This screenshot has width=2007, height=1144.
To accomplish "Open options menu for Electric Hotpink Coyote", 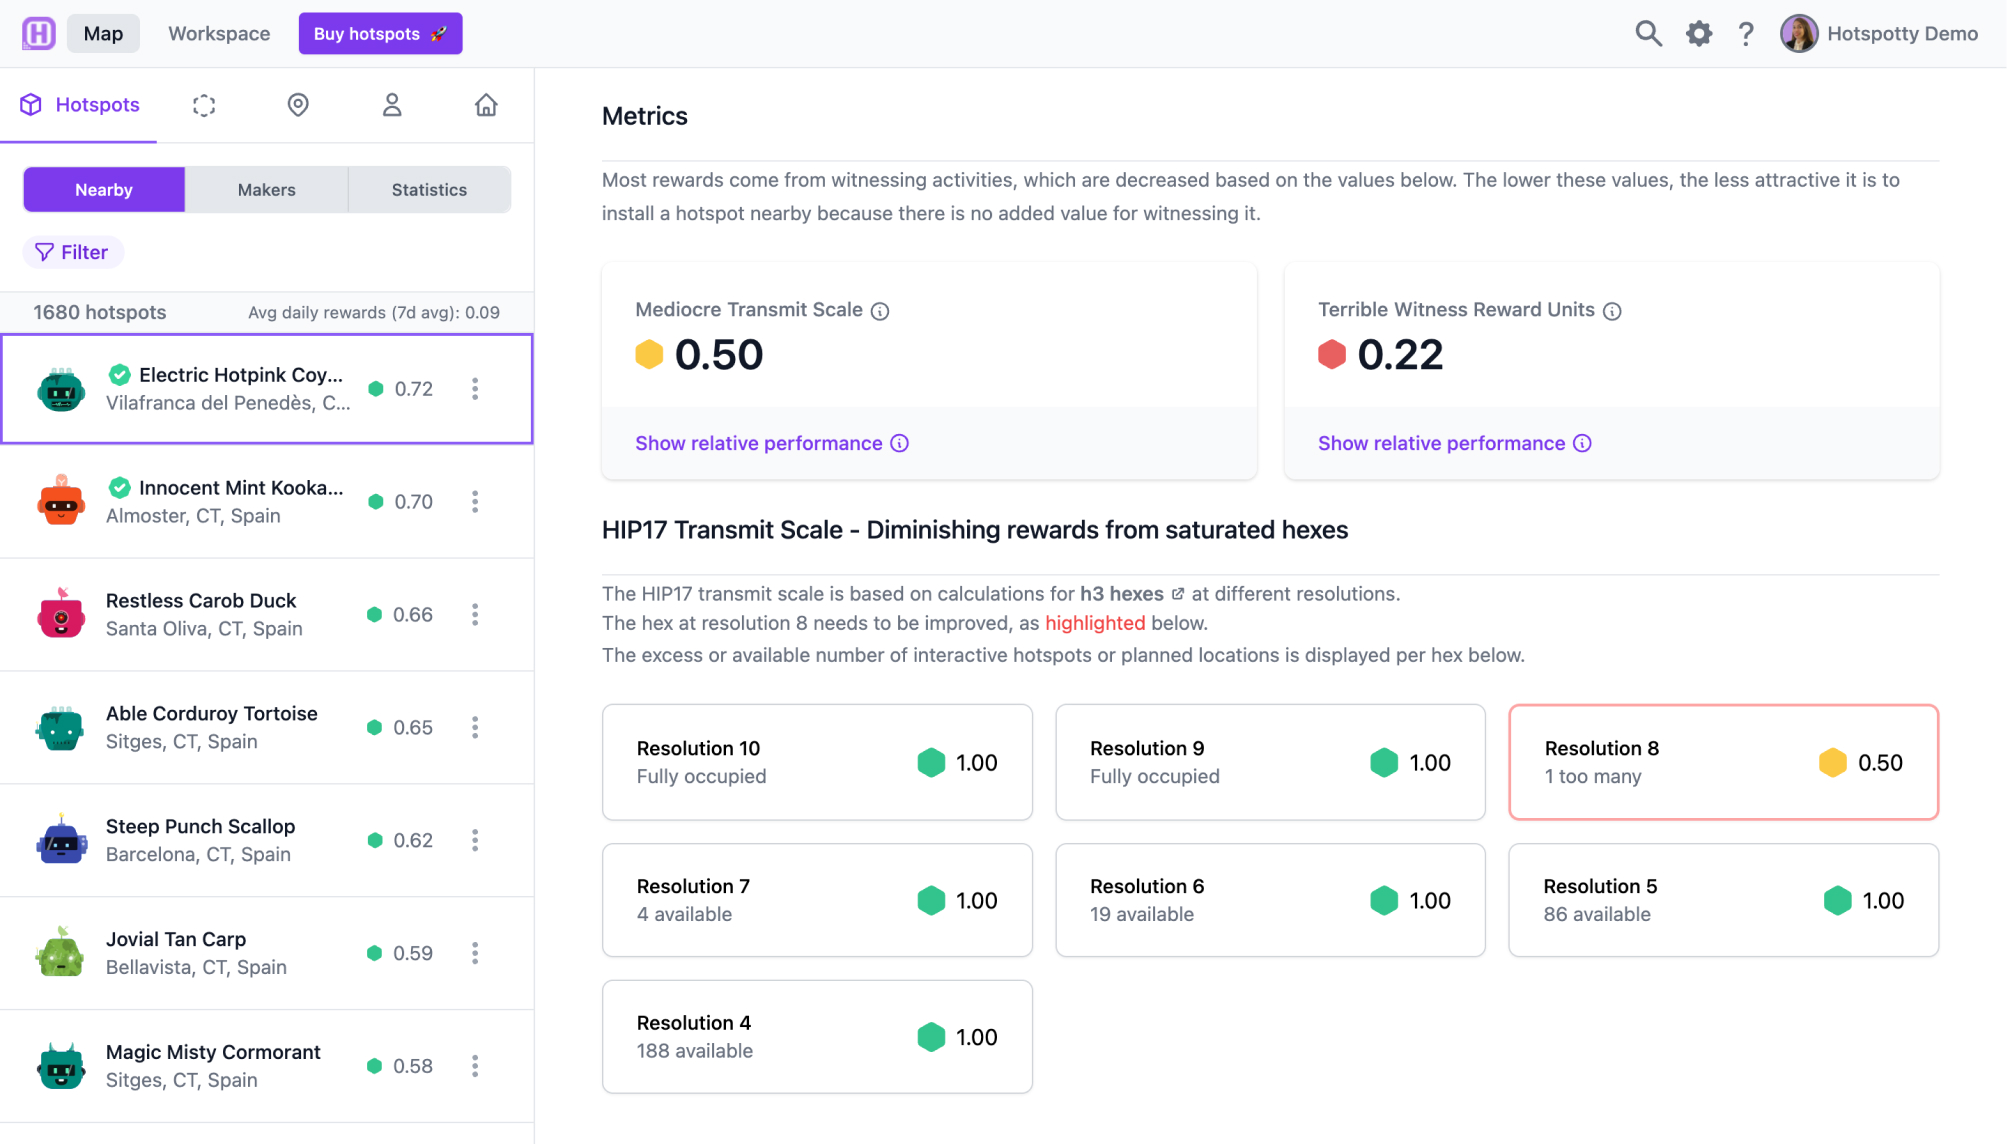I will [475, 389].
